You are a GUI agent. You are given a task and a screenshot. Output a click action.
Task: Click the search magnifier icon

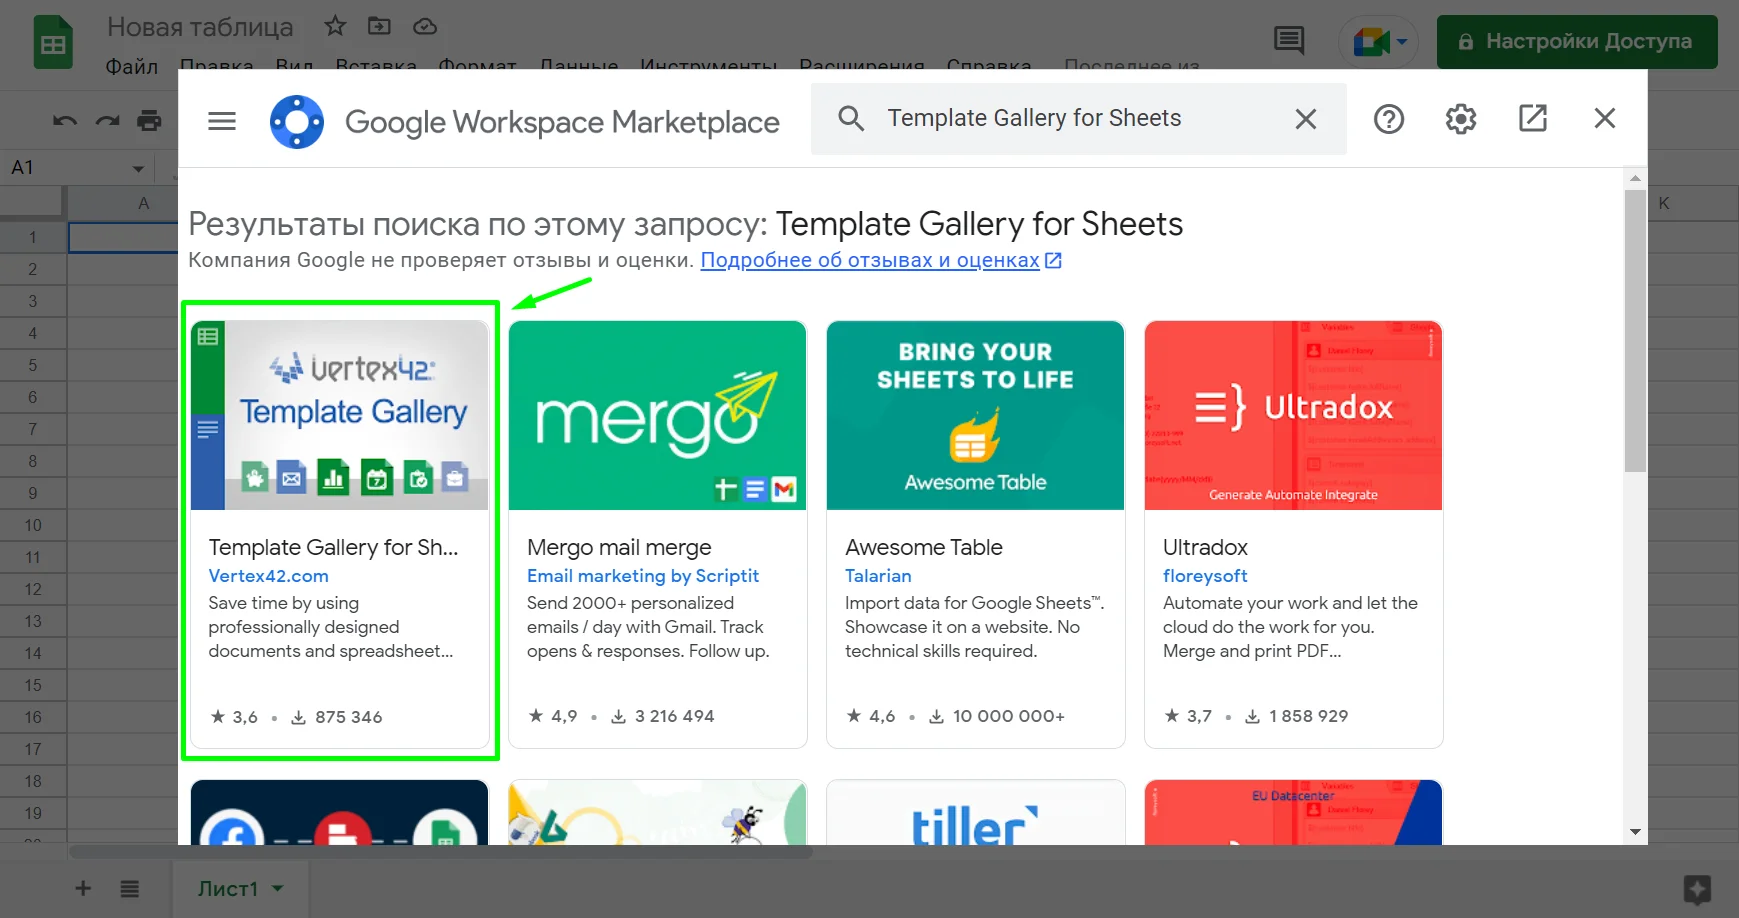pyautogui.click(x=851, y=119)
